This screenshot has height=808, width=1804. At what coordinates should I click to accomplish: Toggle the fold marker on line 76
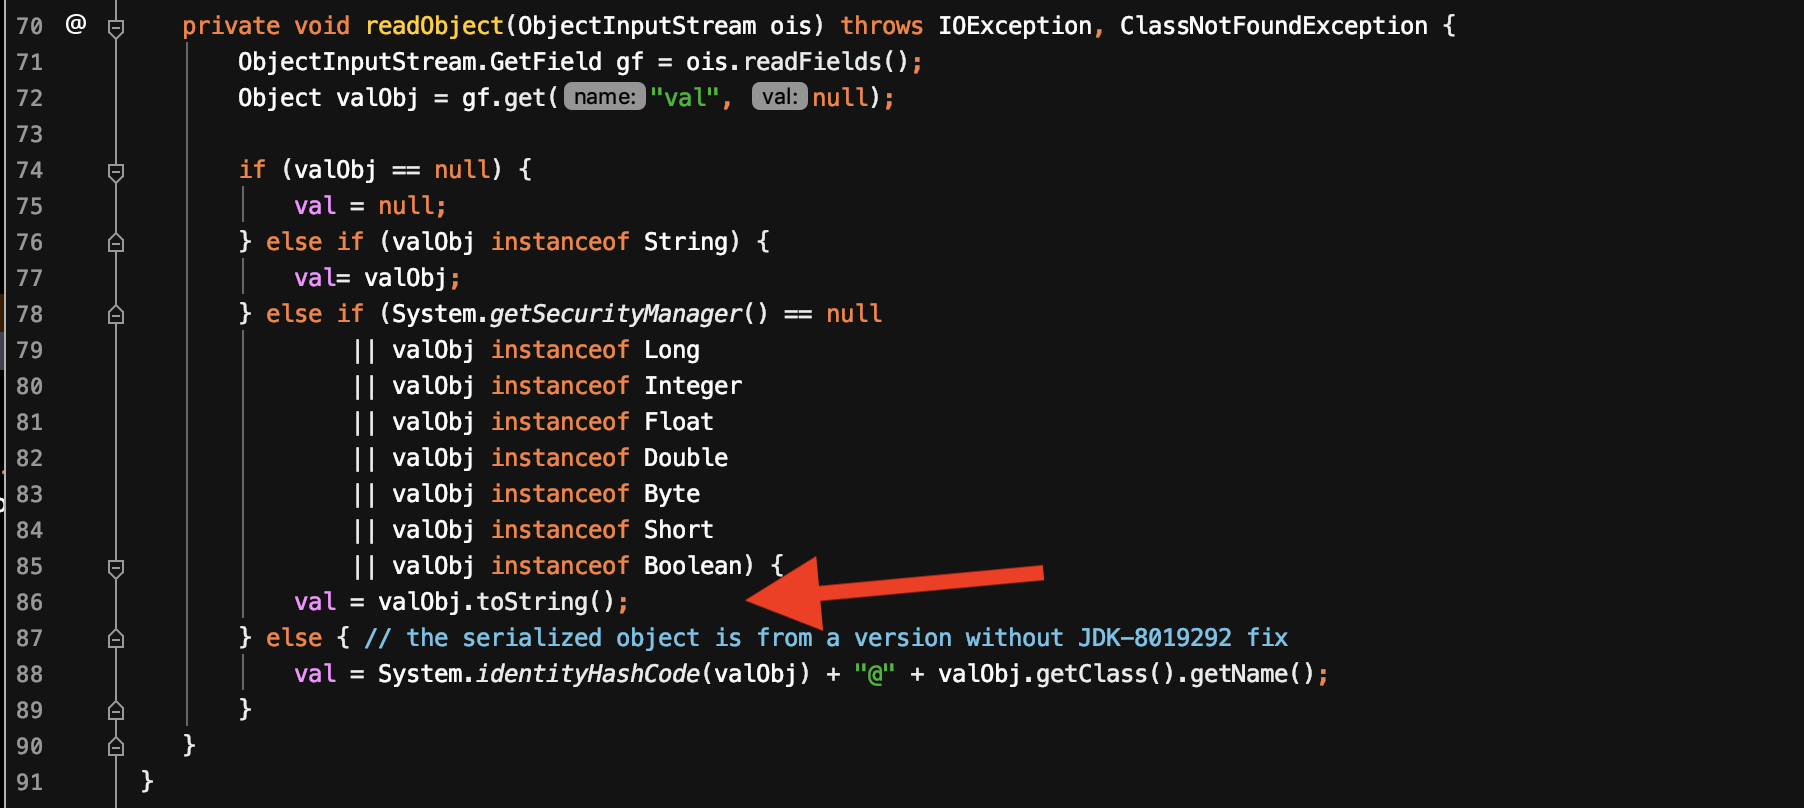click(x=116, y=243)
